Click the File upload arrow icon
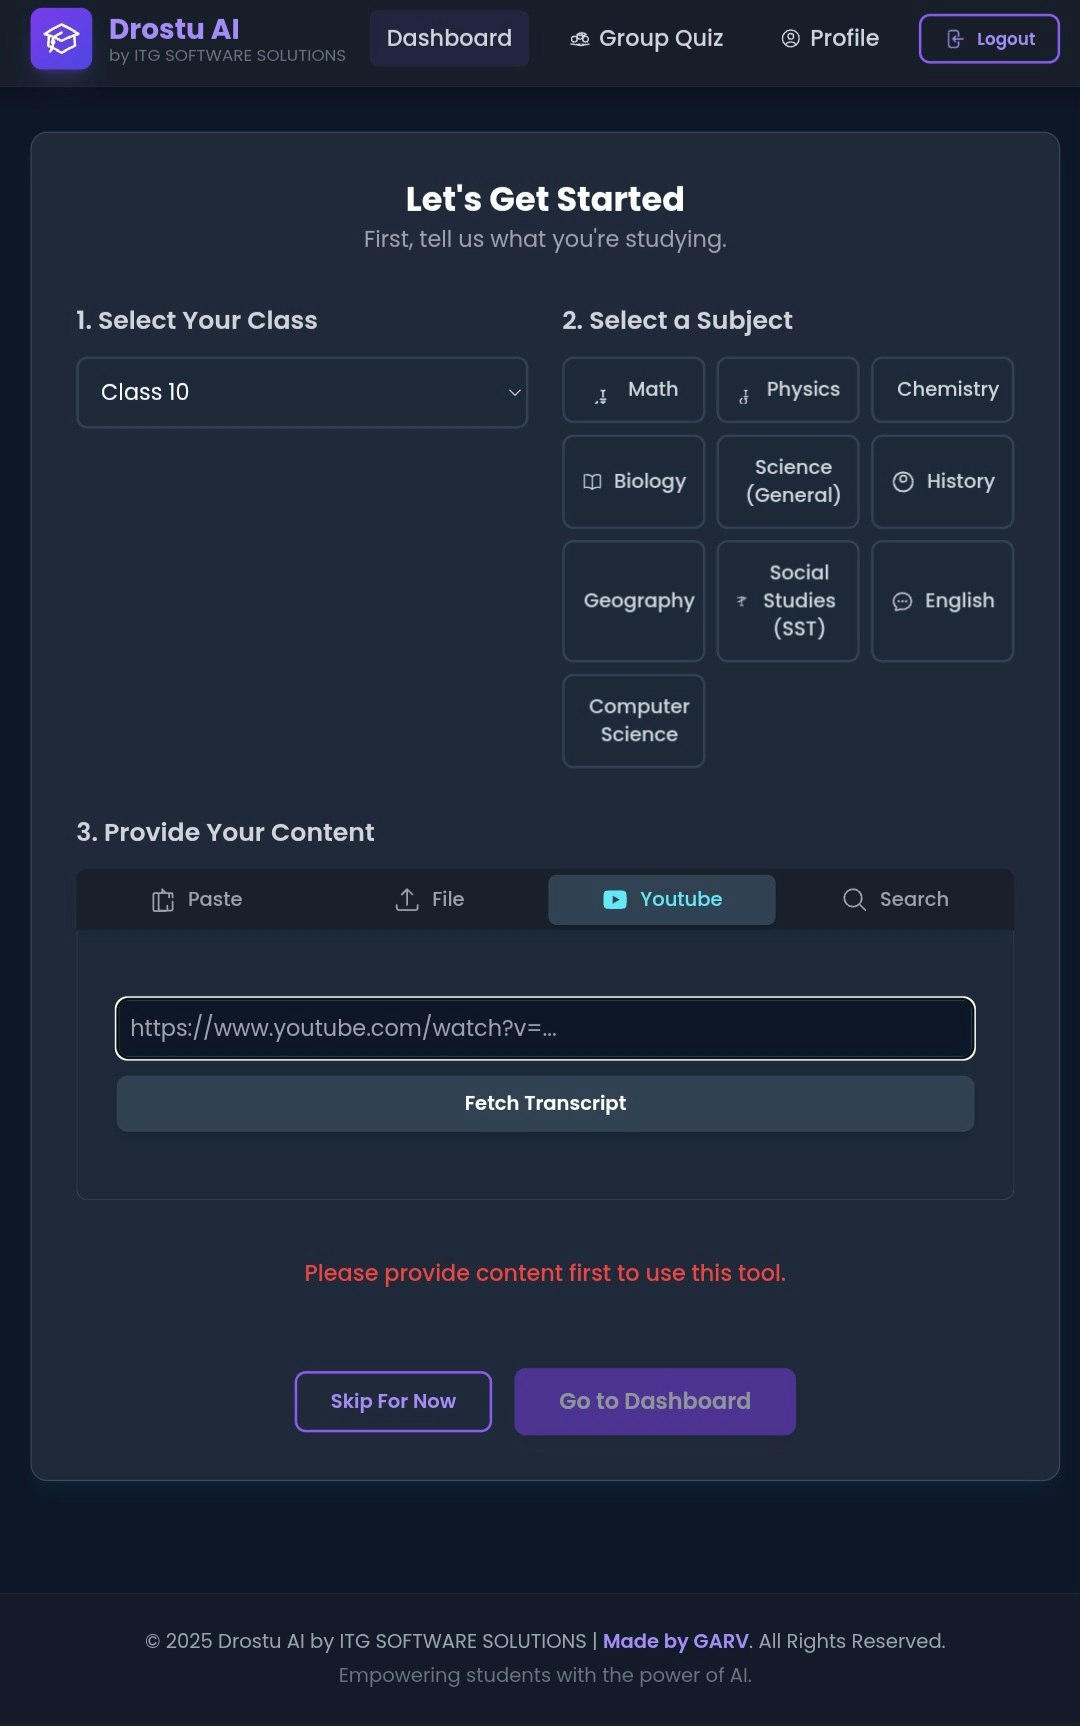The image size is (1080, 1726). pyautogui.click(x=407, y=900)
